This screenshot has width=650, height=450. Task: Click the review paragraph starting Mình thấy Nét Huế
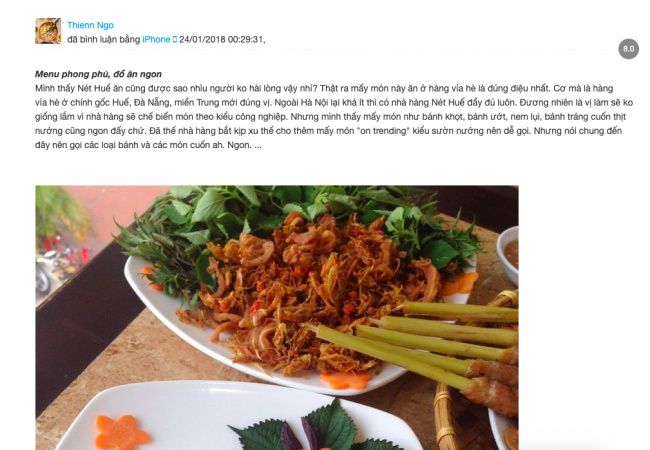tap(334, 116)
